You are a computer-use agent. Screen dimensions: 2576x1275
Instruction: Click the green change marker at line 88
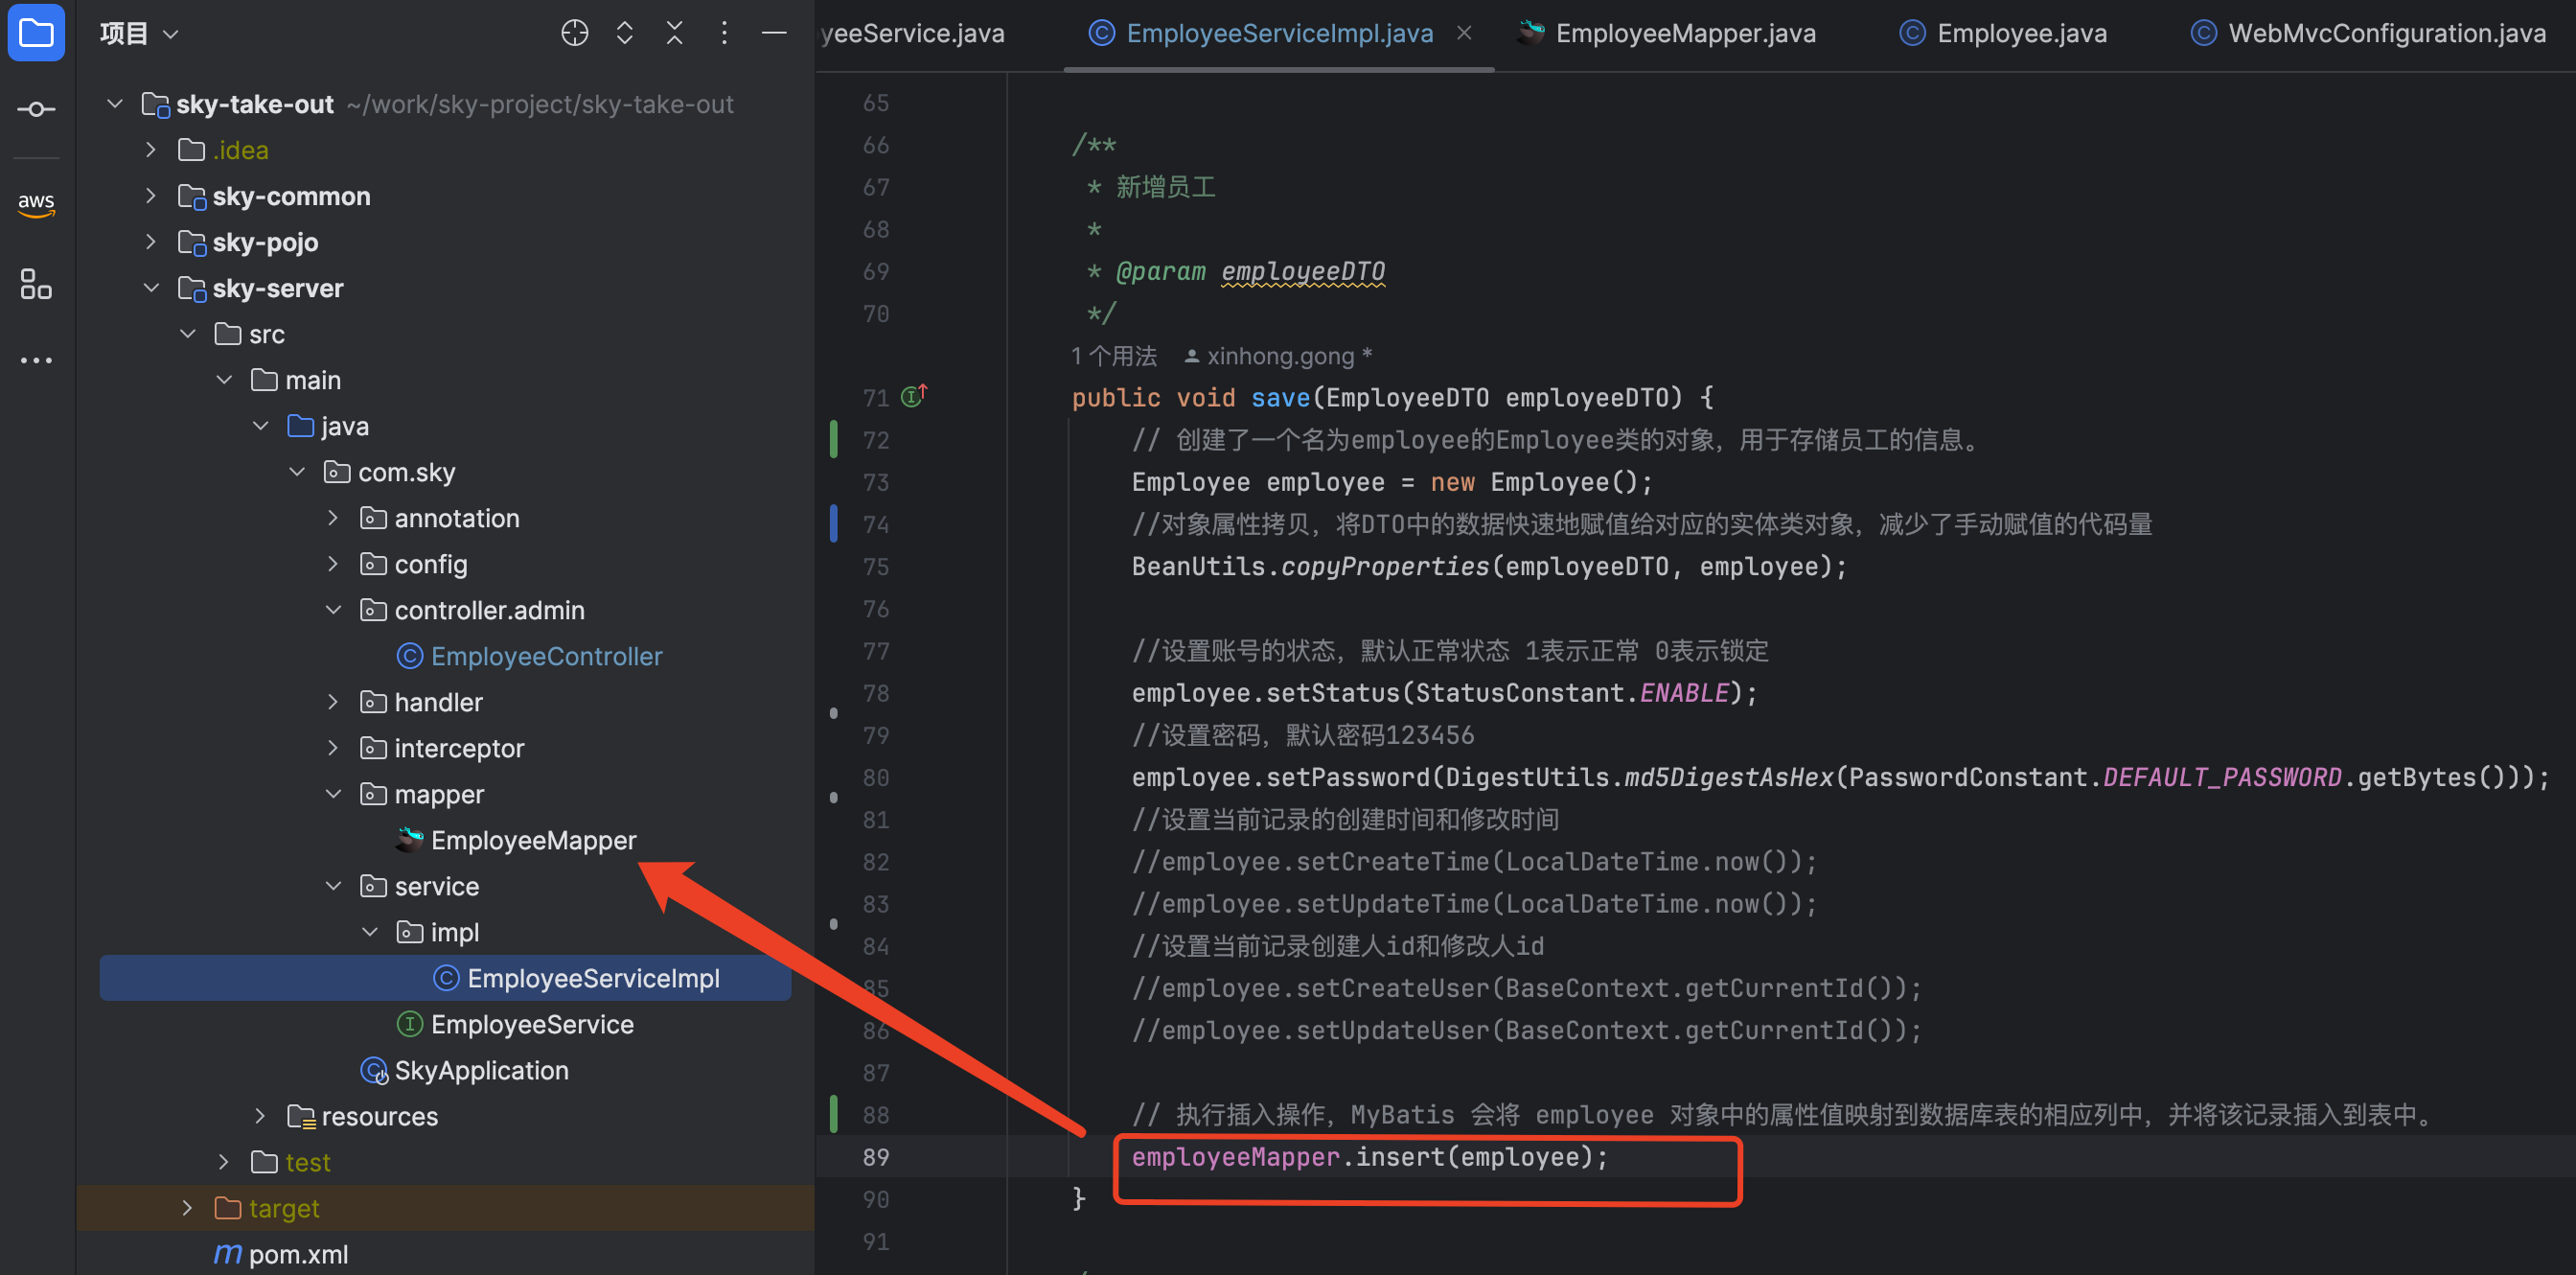tap(833, 1114)
